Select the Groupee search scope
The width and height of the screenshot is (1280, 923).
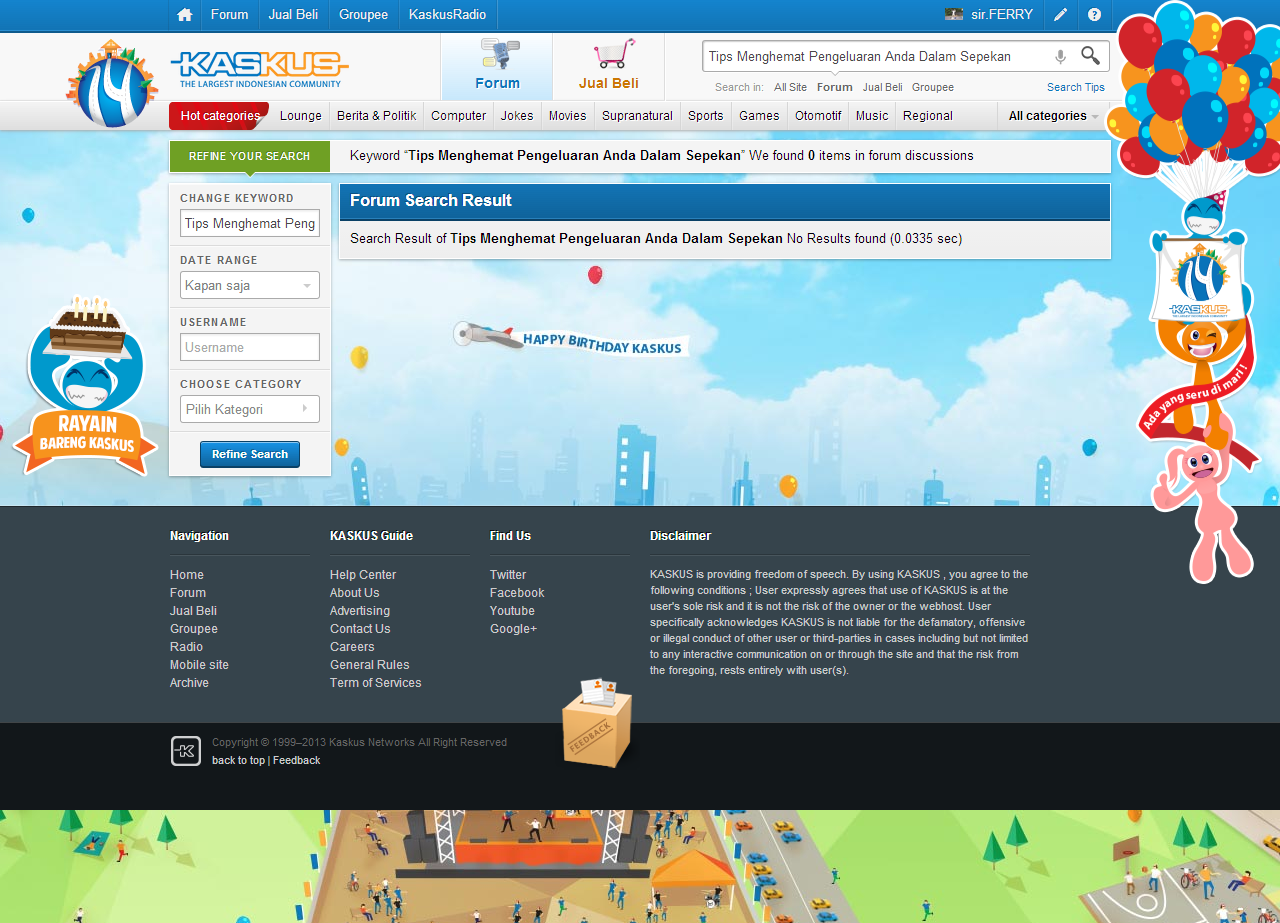click(933, 87)
